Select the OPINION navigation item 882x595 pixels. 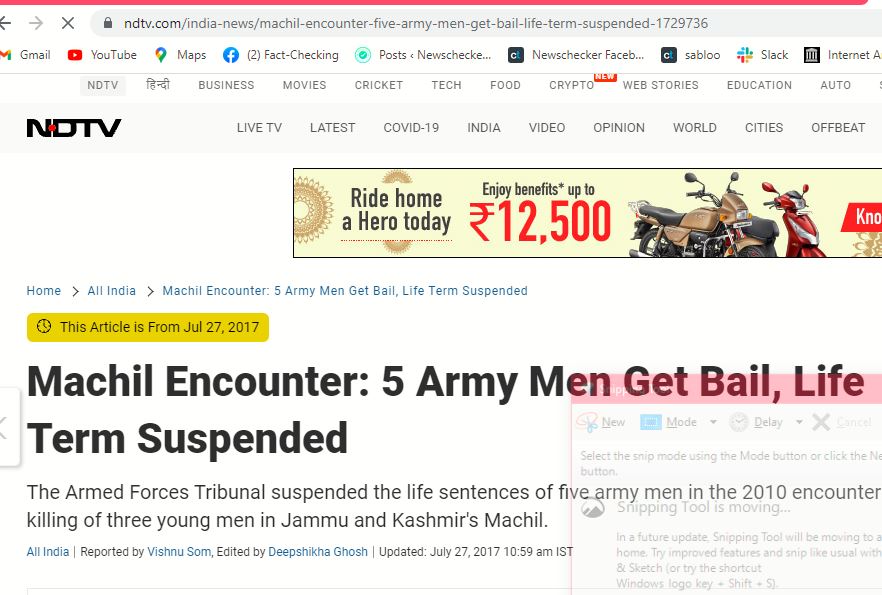coord(619,128)
